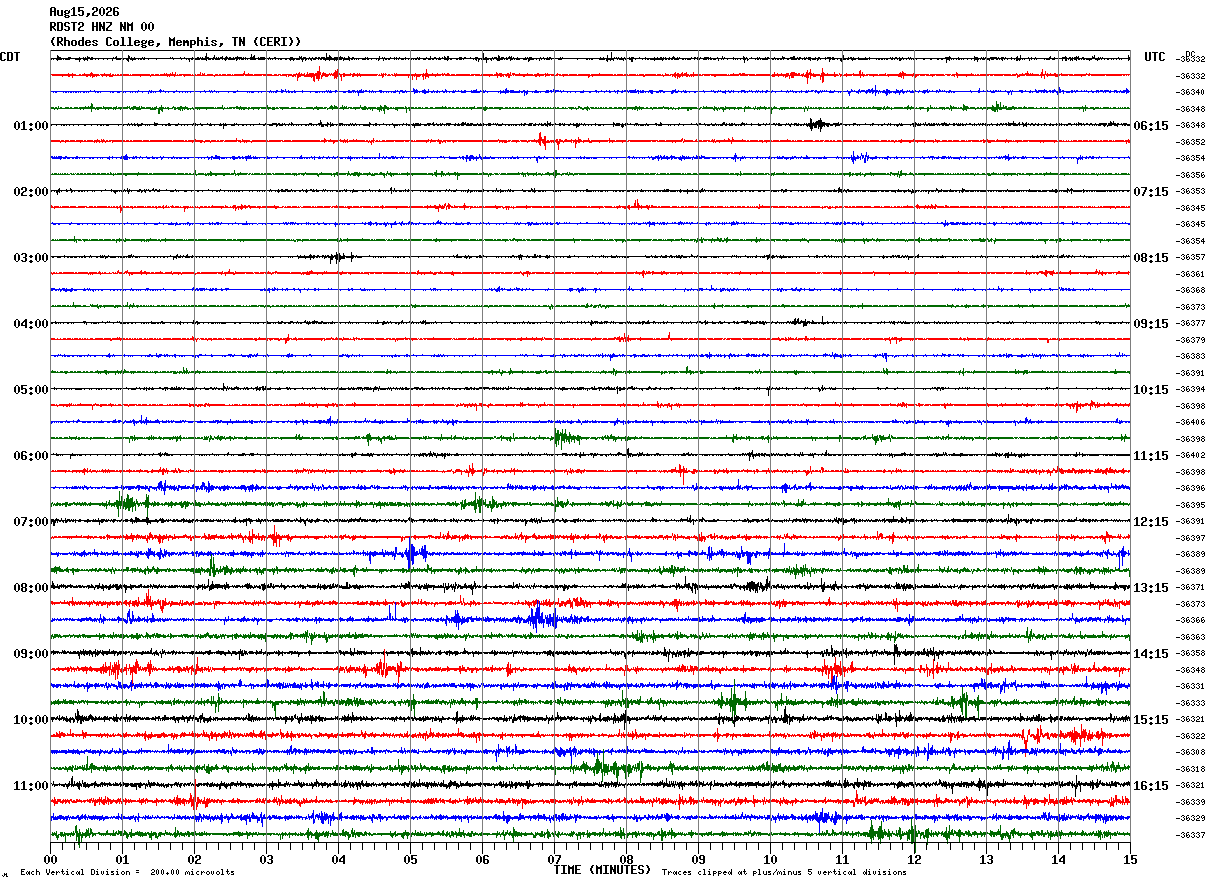Image resolution: width=1210 pixels, height=886 pixels.
Task: Click the '08:00' CDT time label
Action: point(31,588)
